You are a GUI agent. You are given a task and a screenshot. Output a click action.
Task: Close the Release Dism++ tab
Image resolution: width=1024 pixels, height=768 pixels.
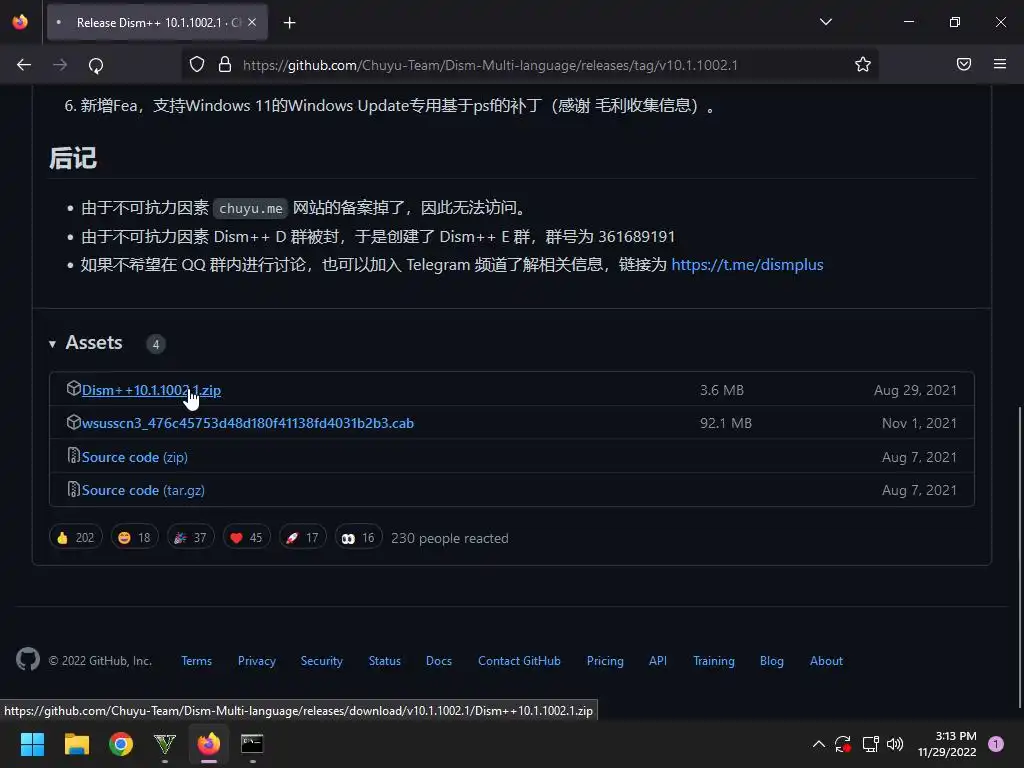(252, 22)
